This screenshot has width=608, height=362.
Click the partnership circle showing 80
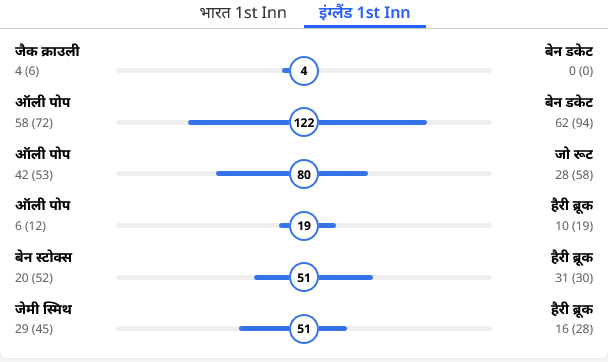pyautogui.click(x=304, y=174)
